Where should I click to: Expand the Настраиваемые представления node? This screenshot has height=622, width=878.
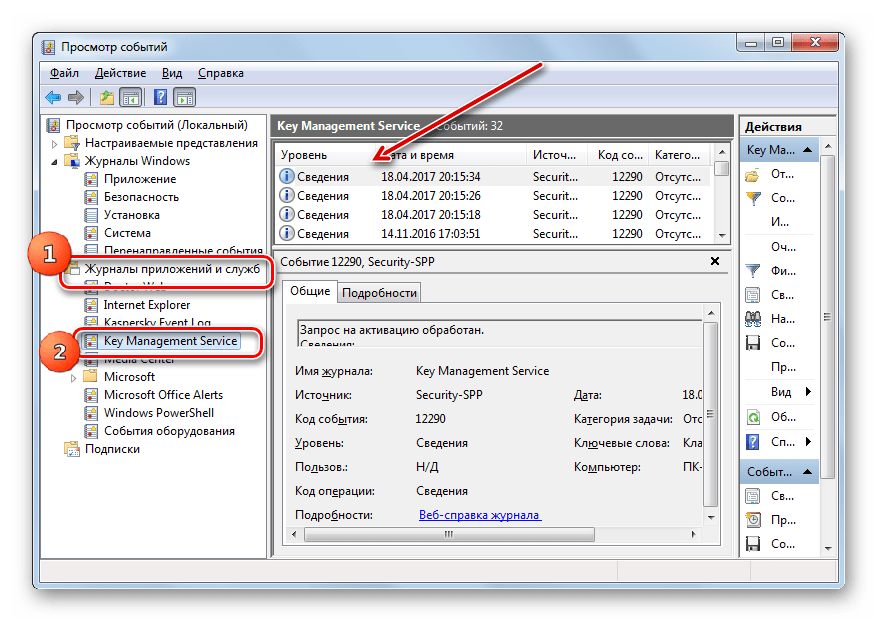tap(54, 143)
